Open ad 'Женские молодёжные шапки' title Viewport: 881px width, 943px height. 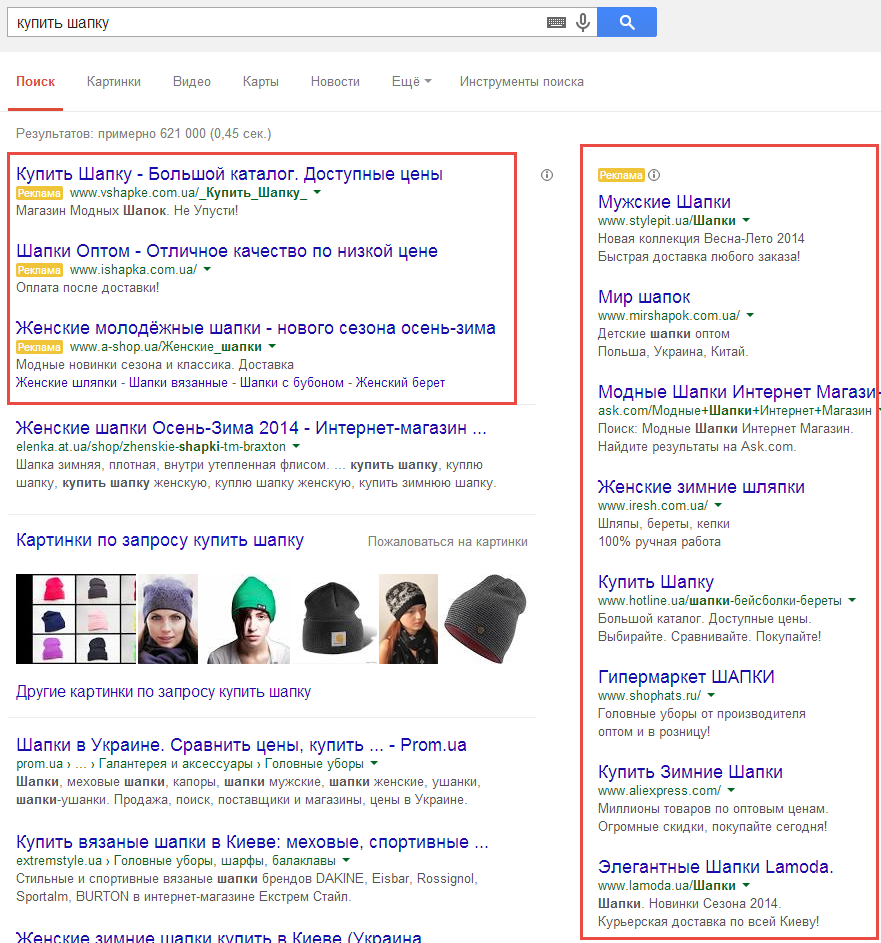coord(256,328)
